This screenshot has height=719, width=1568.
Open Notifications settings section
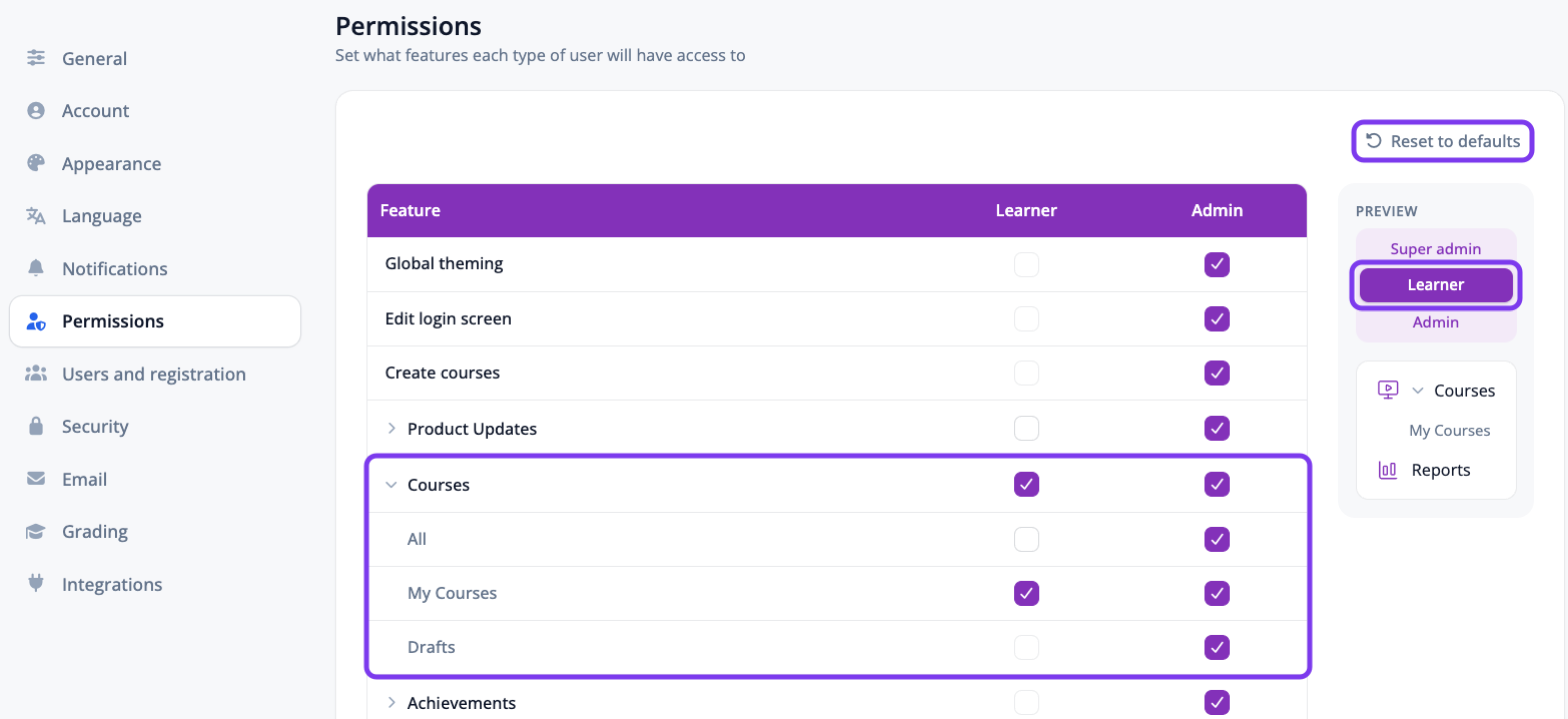155,268
